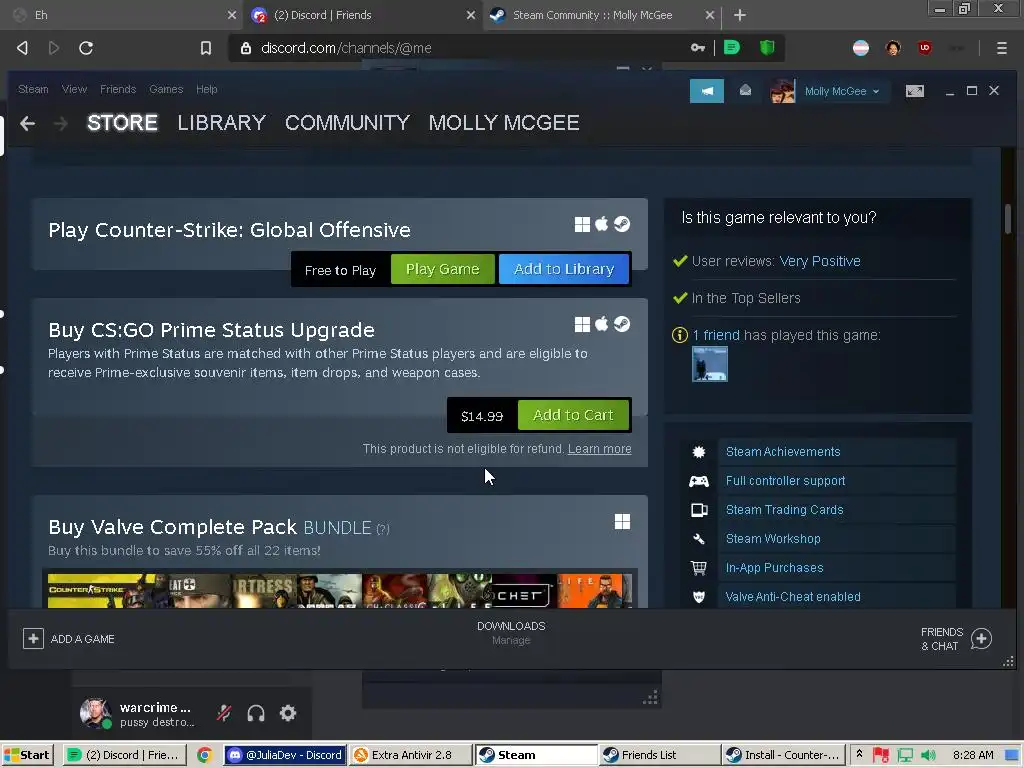Viewport: 1024px width, 768px height.
Task: Expand hidden system tray icons
Action: tap(859, 754)
